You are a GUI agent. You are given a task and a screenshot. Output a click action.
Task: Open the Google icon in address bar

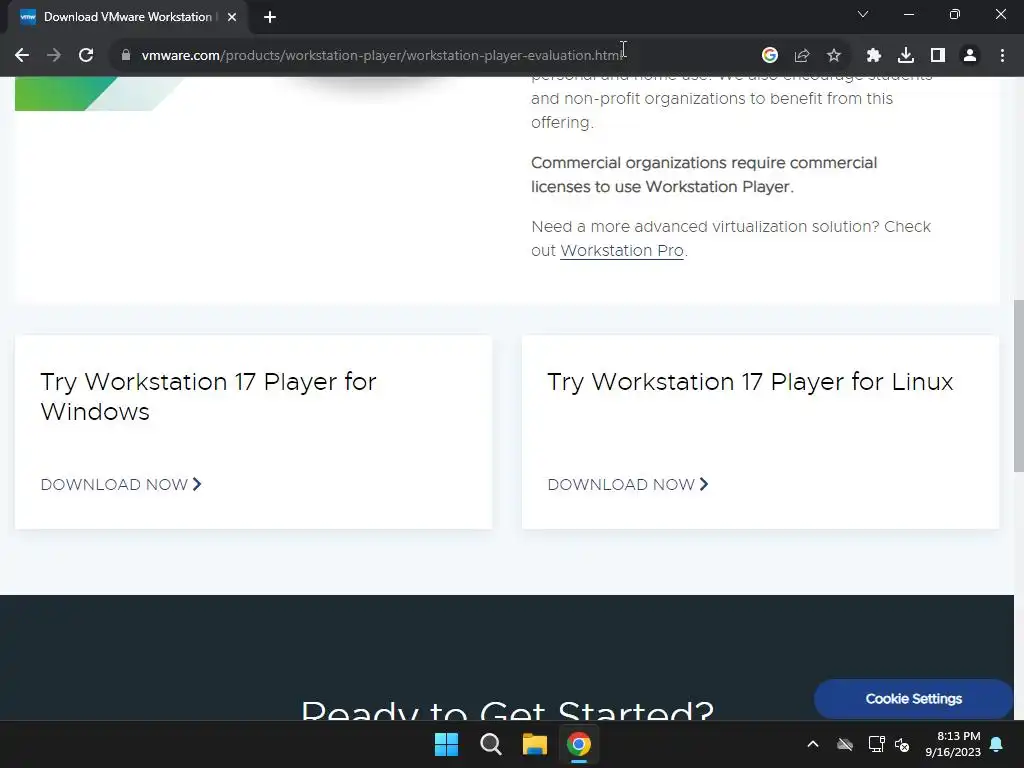click(770, 56)
